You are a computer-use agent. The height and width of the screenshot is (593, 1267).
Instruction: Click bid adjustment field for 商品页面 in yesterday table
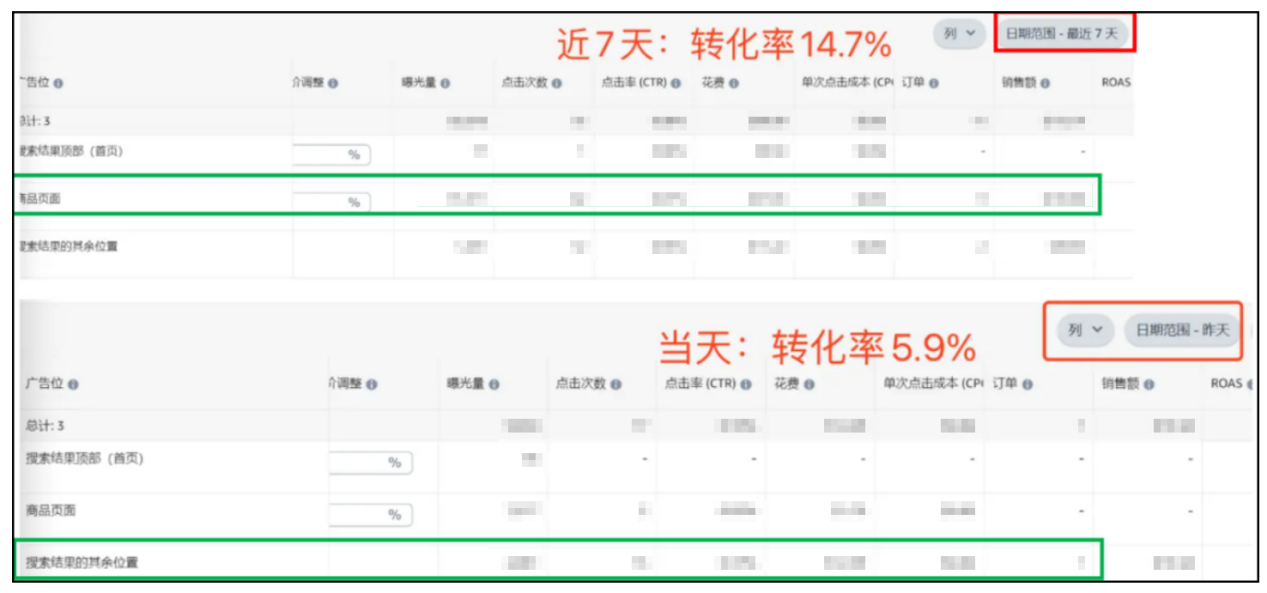pyautogui.click(x=371, y=515)
